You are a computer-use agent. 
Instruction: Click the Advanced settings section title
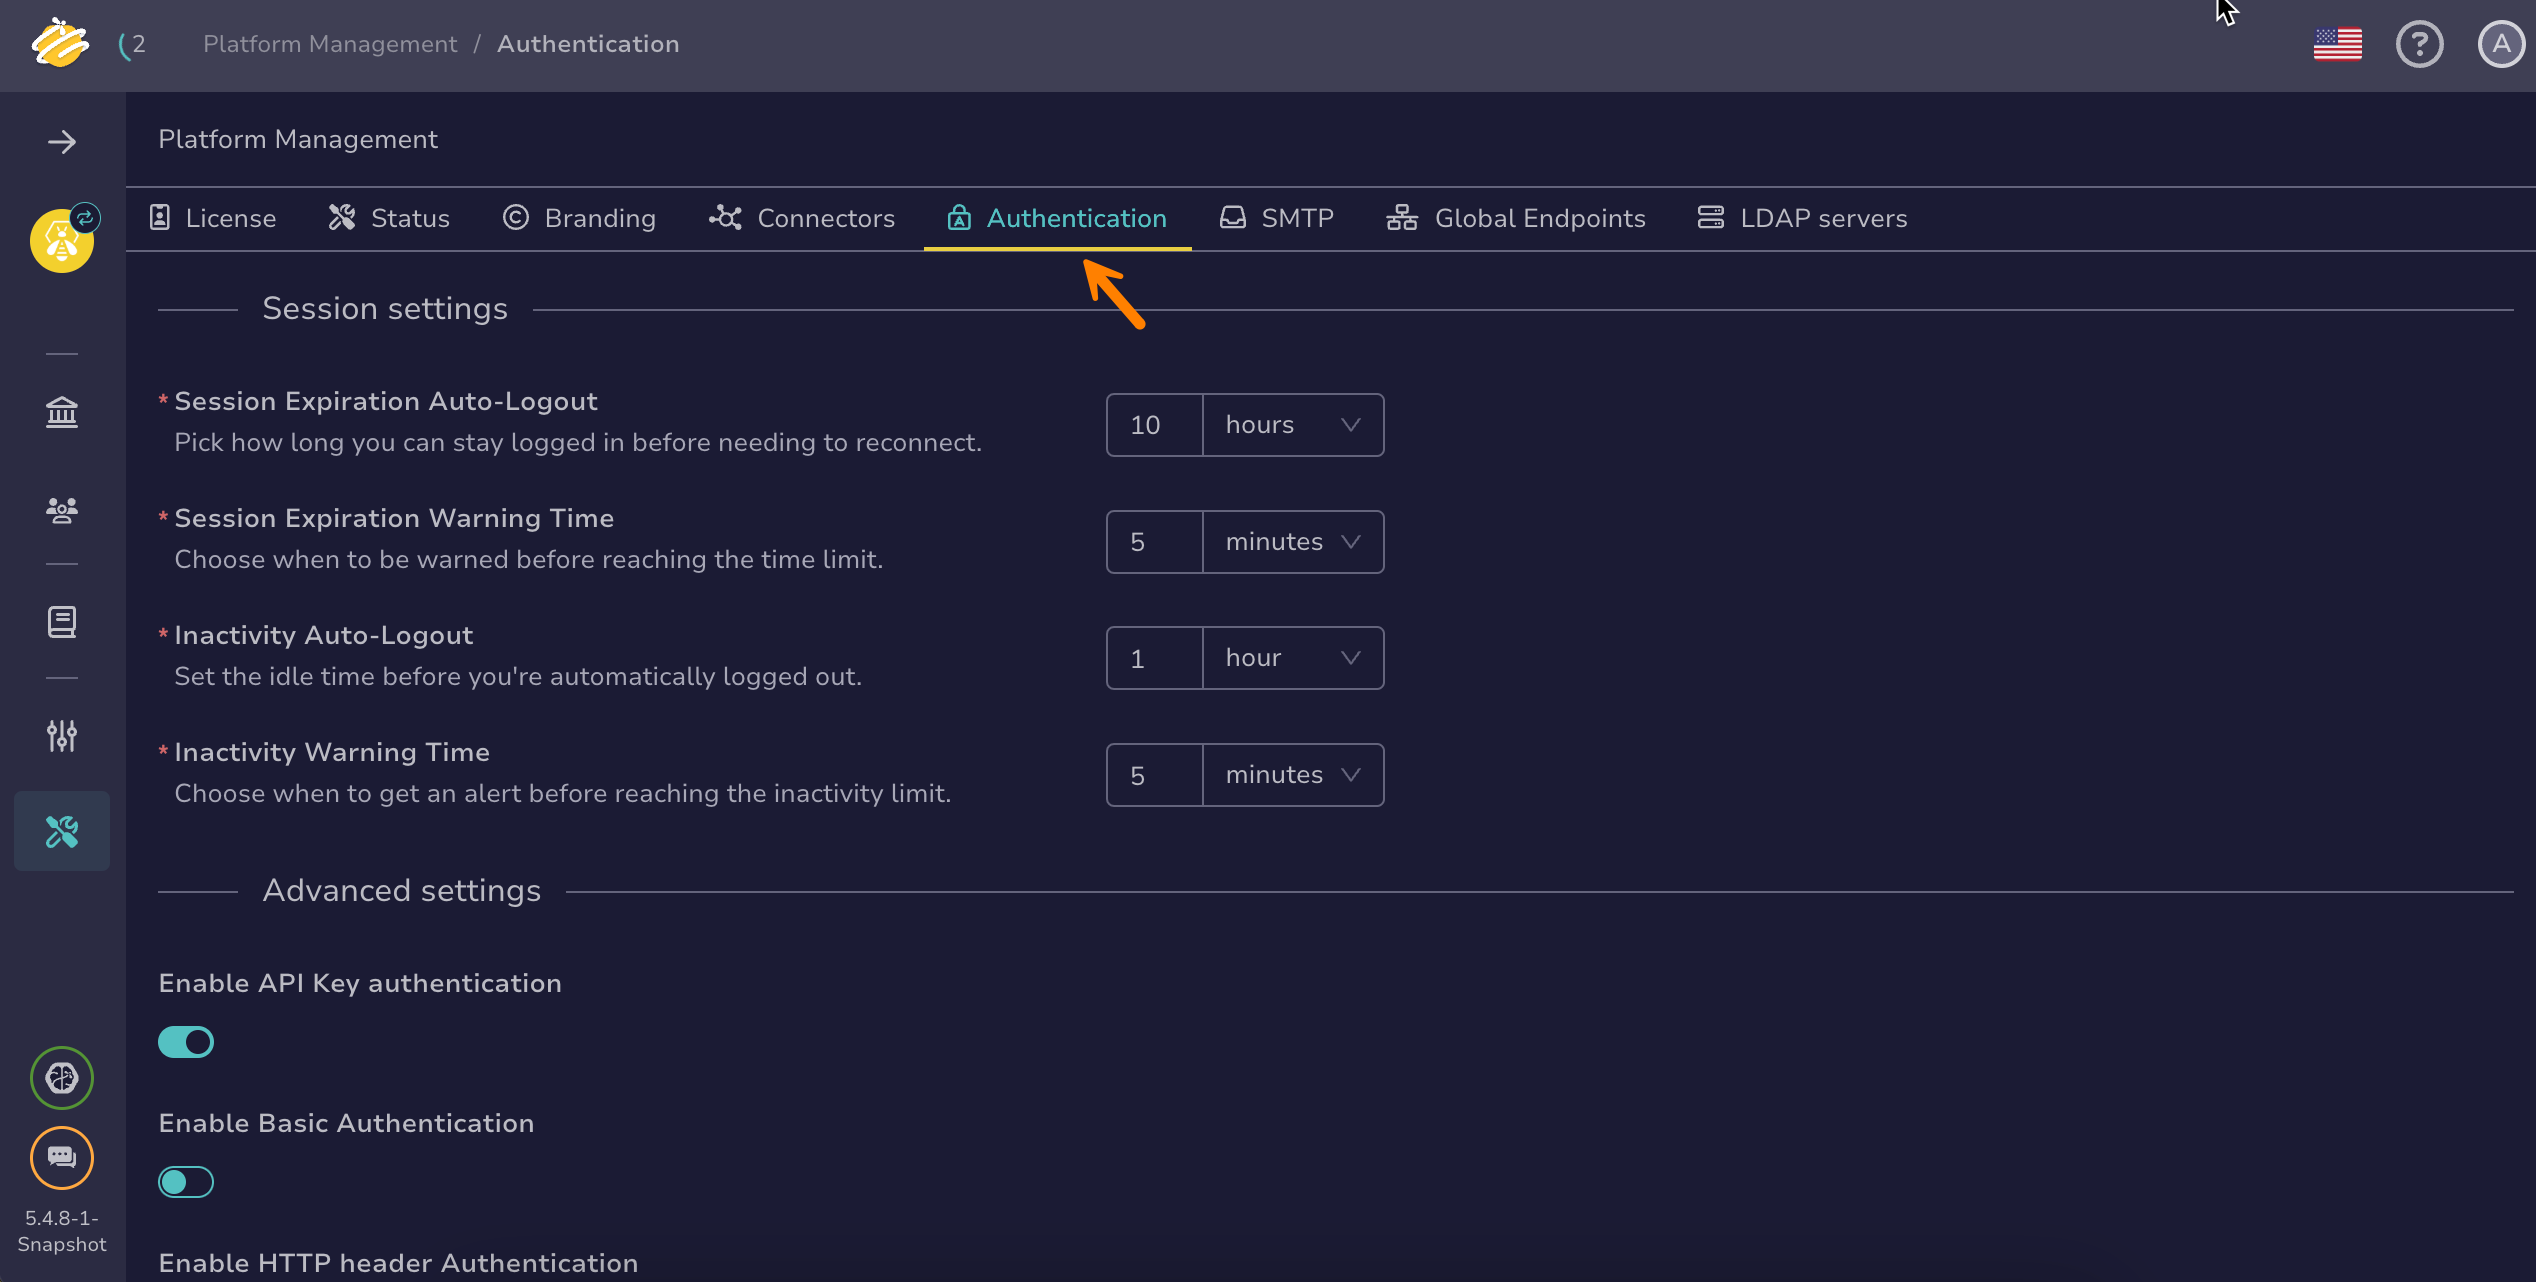click(402, 891)
